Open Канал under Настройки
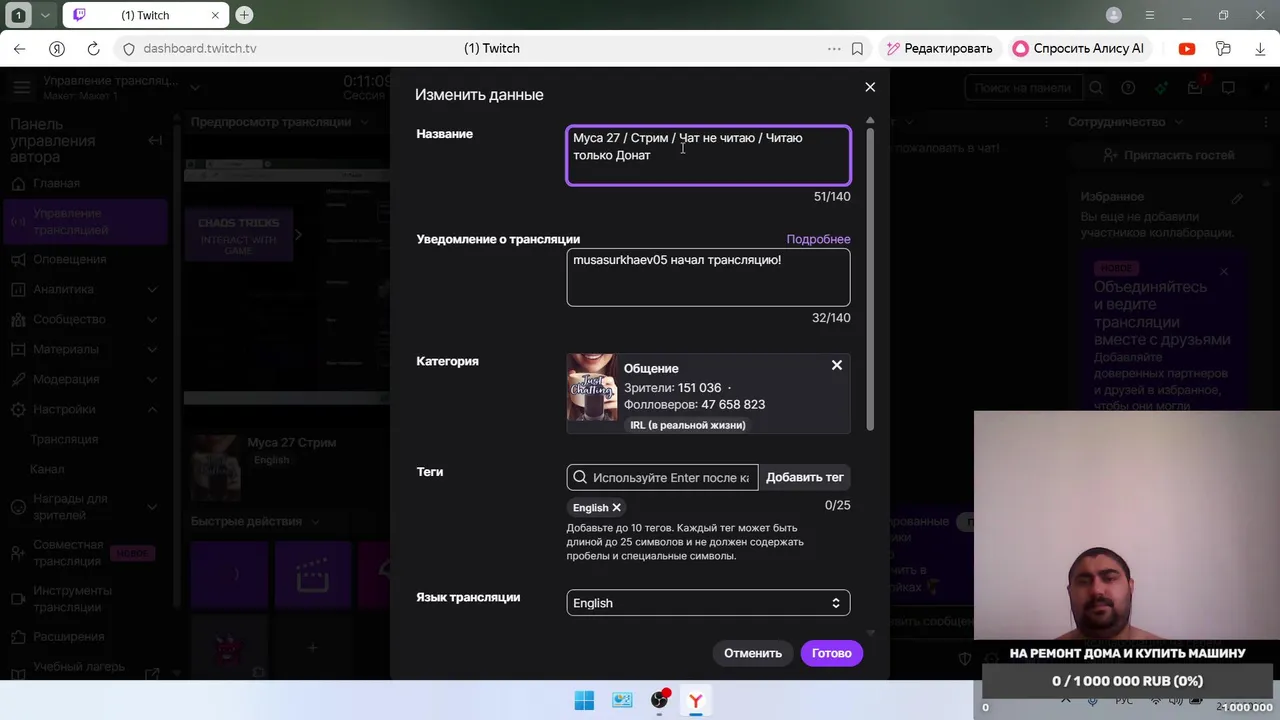The image size is (1280, 720). 47,469
